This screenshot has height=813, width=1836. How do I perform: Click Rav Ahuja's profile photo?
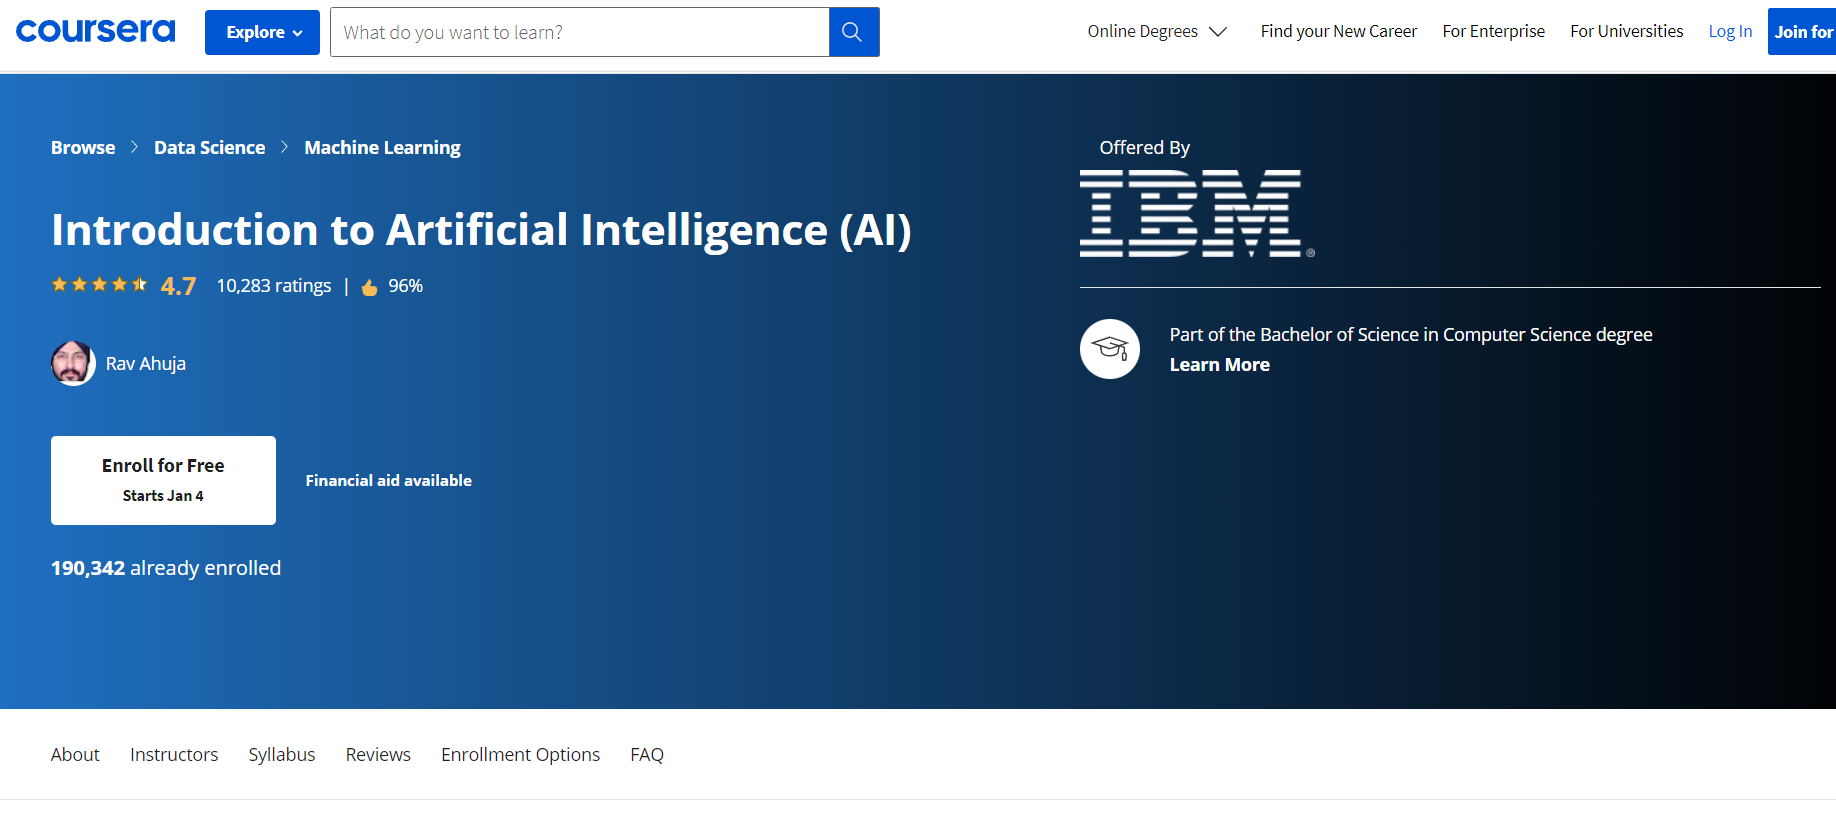(x=73, y=363)
